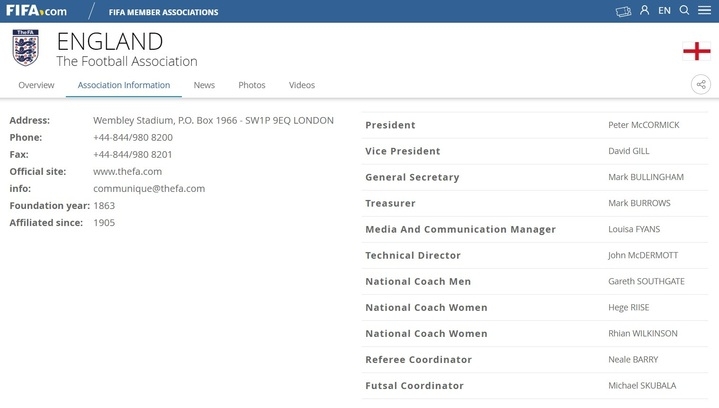The image size is (719, 408).
Task: Click Treasurer name Mark BURROWS
Action: 639,203
